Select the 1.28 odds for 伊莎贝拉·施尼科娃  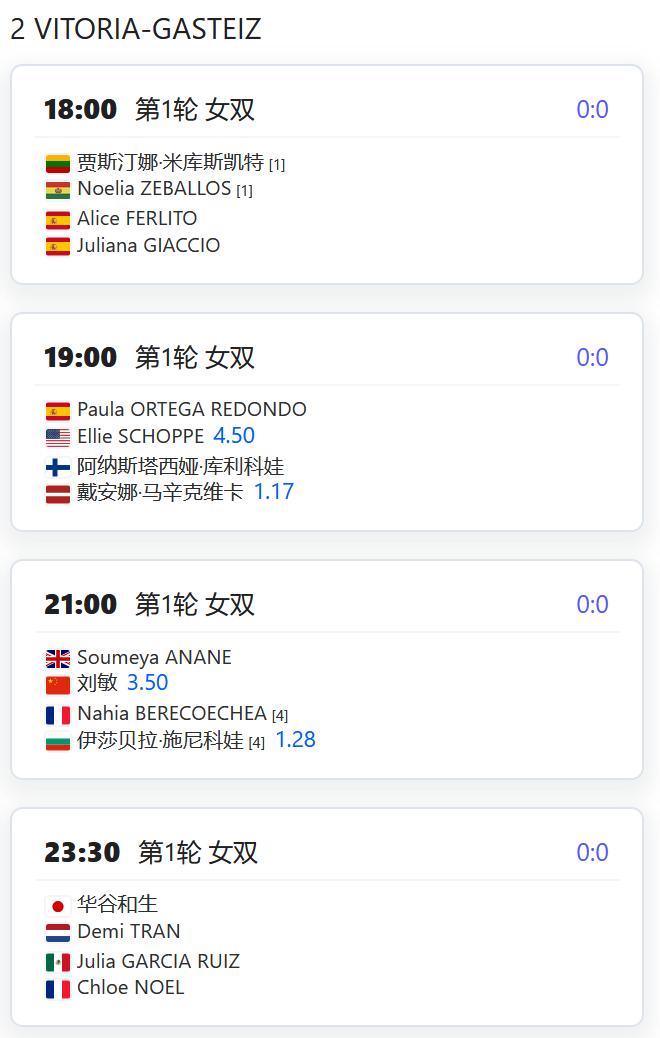pyautogui.click(x=295, y=739)
